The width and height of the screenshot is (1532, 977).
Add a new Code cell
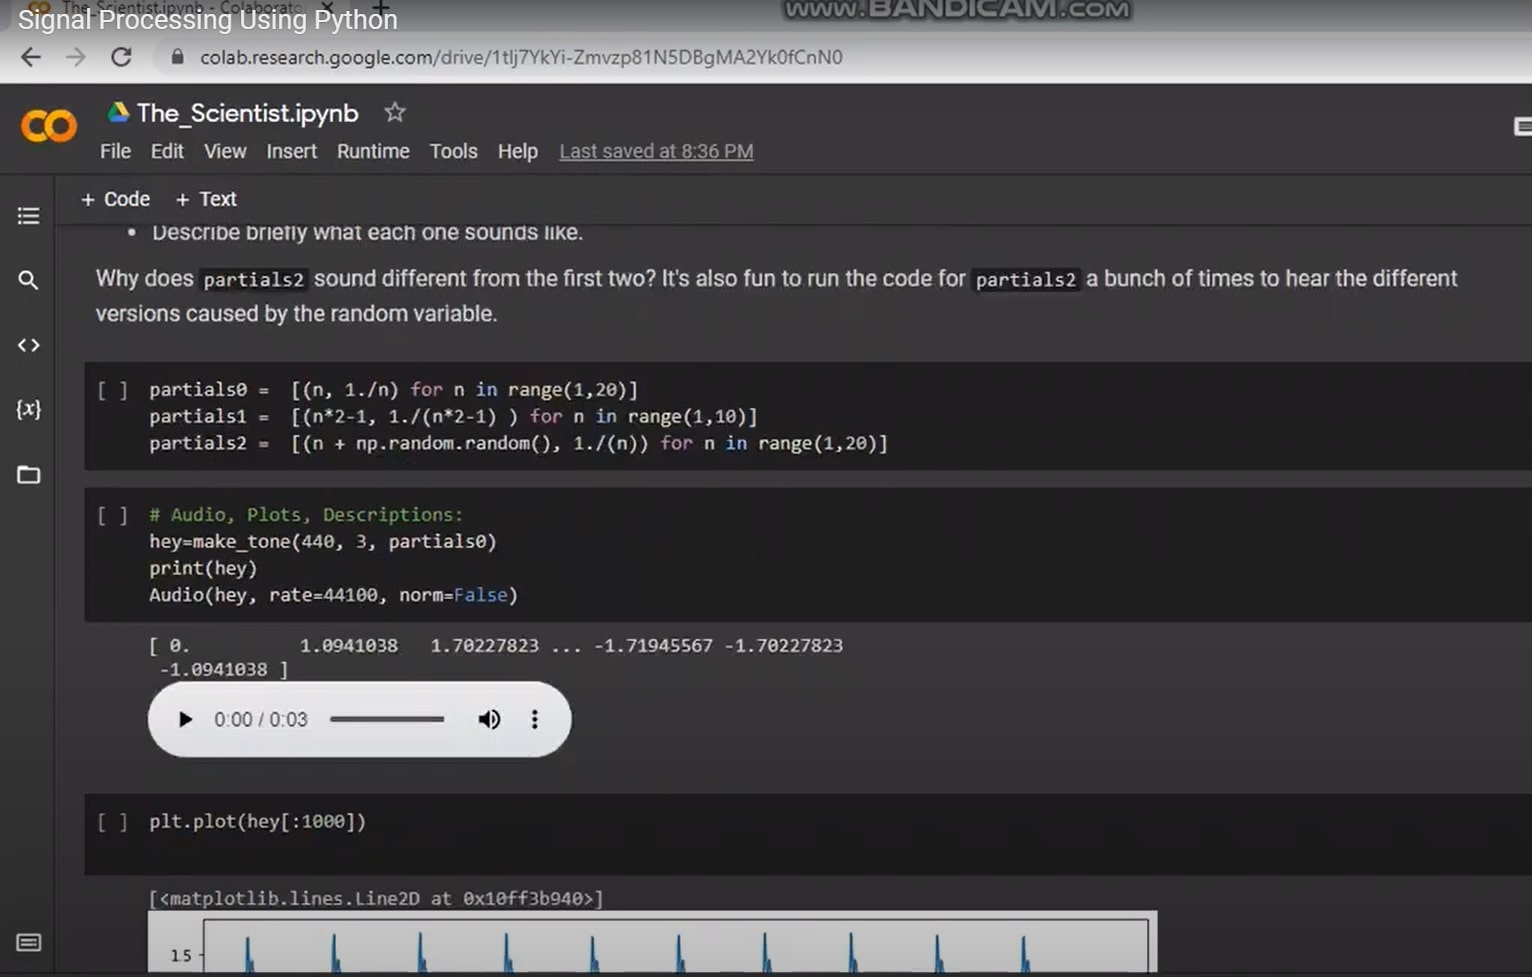[x=116, y=199]
